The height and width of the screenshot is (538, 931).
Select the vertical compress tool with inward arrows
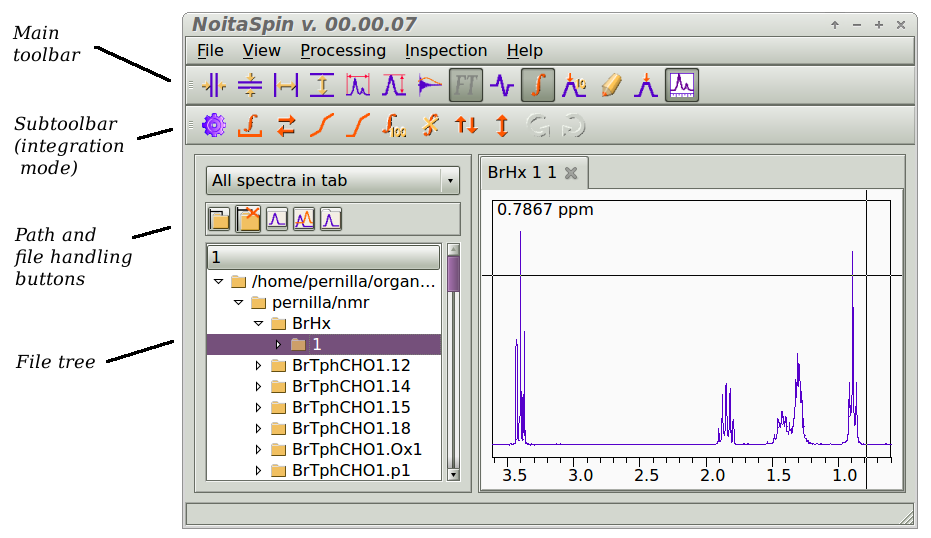click(250, 86)
